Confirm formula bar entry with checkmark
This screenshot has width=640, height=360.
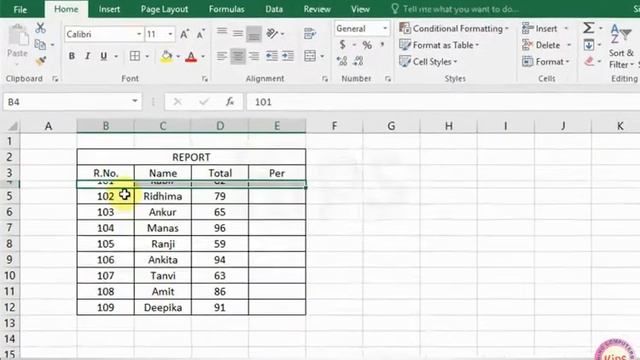click(204, 102)
